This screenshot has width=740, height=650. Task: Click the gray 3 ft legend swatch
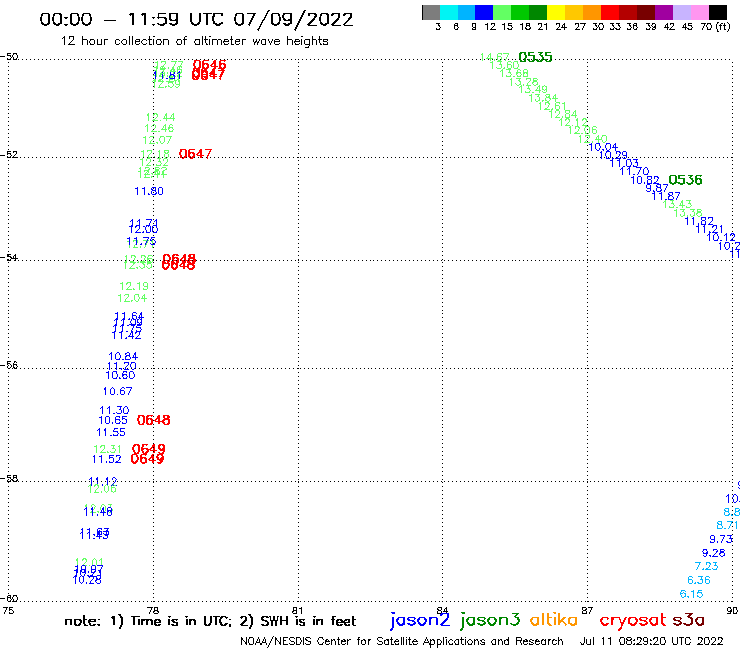tap(431, 12)
